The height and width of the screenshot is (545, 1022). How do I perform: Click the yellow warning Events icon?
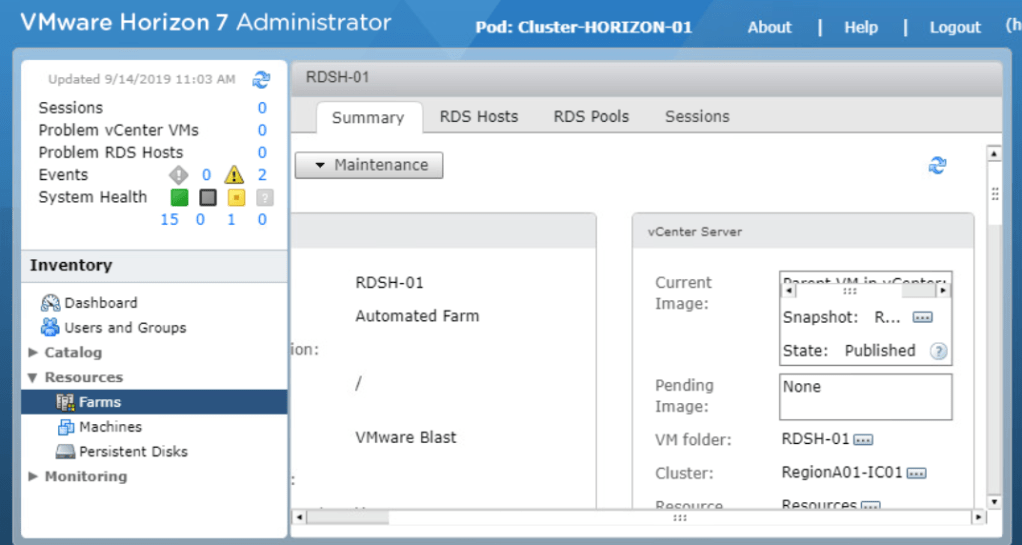(234, 175)
